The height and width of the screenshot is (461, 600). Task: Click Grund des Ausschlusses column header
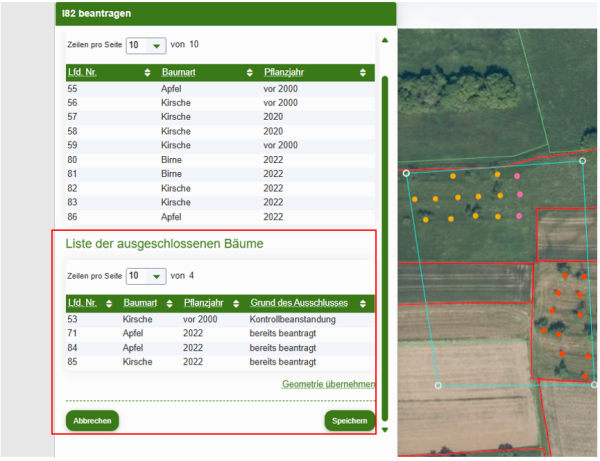tap(299, 303)
